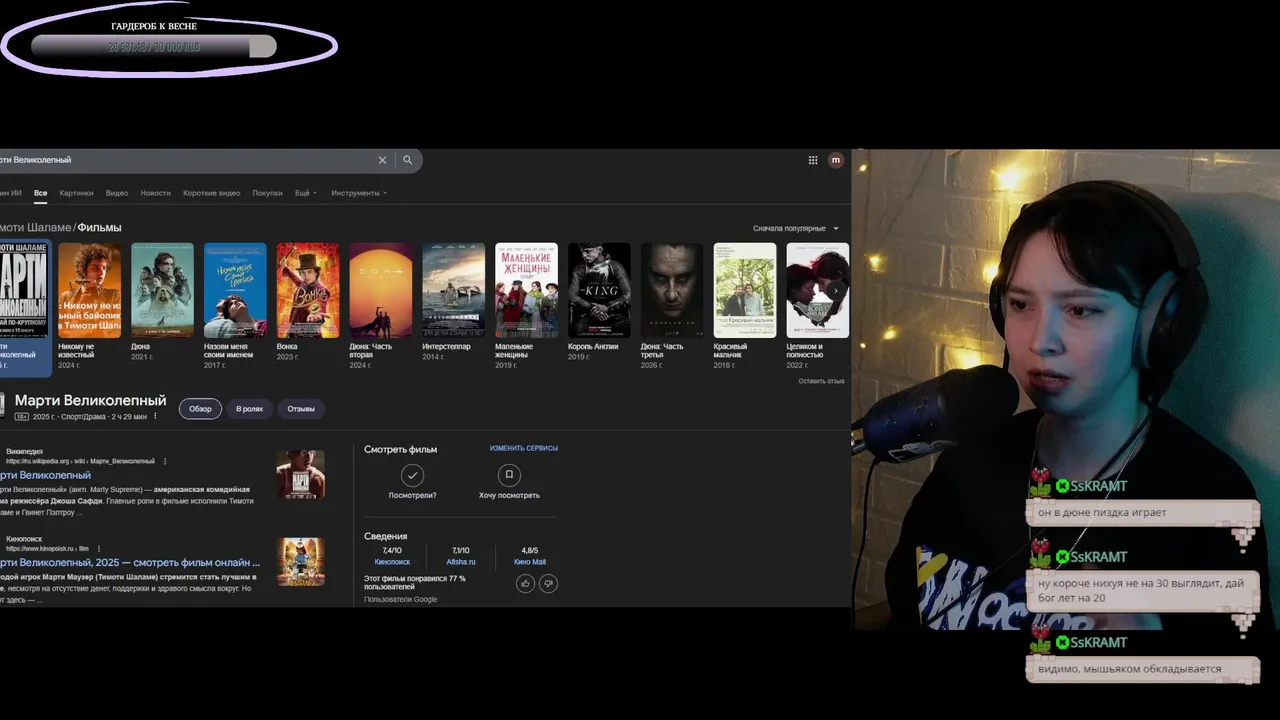Viewport: 1280px width, 720px height.
Task: Switch to the Картинки tab
Action: tap(76, 193)
